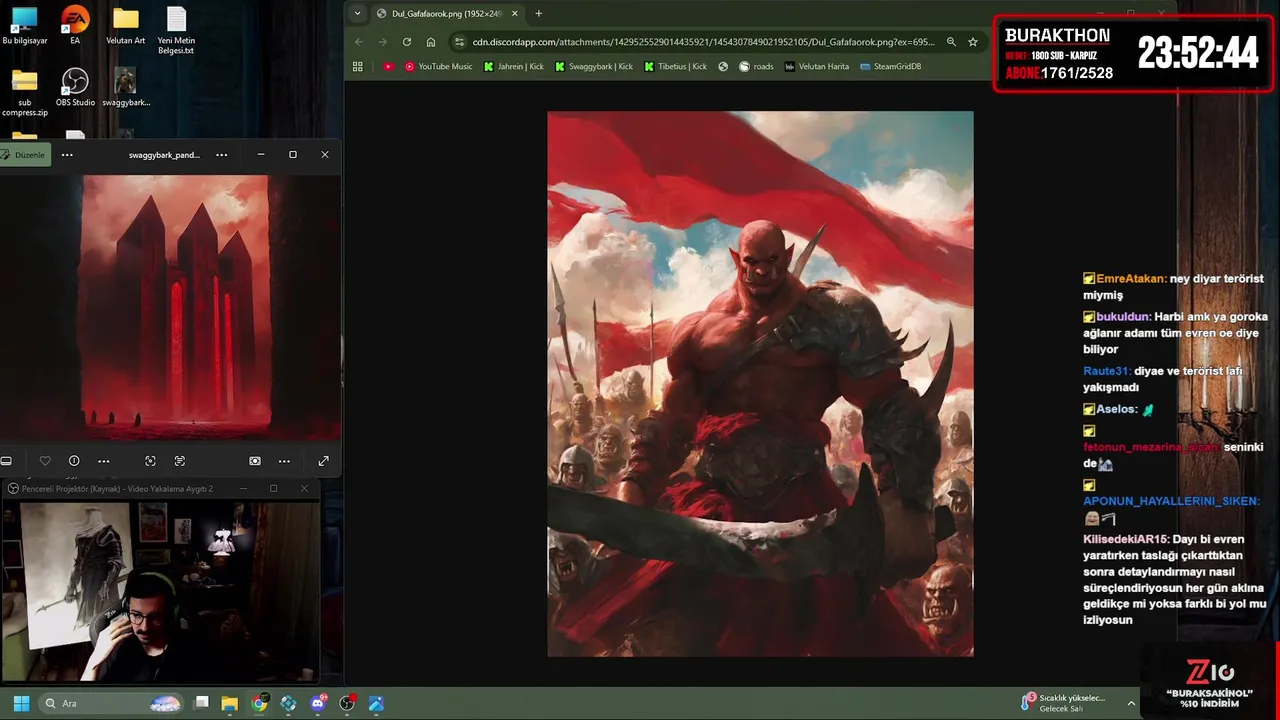Open the three-dot menu after the info icon
Viewport: 1280px width, 720px height.
pyautogui.click(x=103, y=461)
